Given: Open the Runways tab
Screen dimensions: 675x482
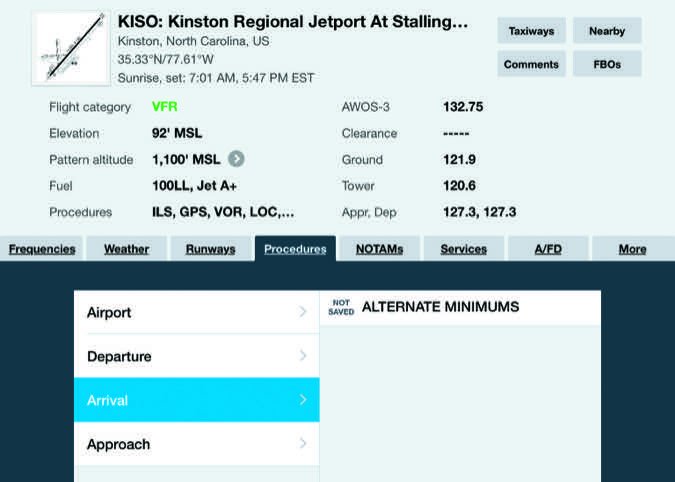Looking at the screenshot, I should 210,249.
